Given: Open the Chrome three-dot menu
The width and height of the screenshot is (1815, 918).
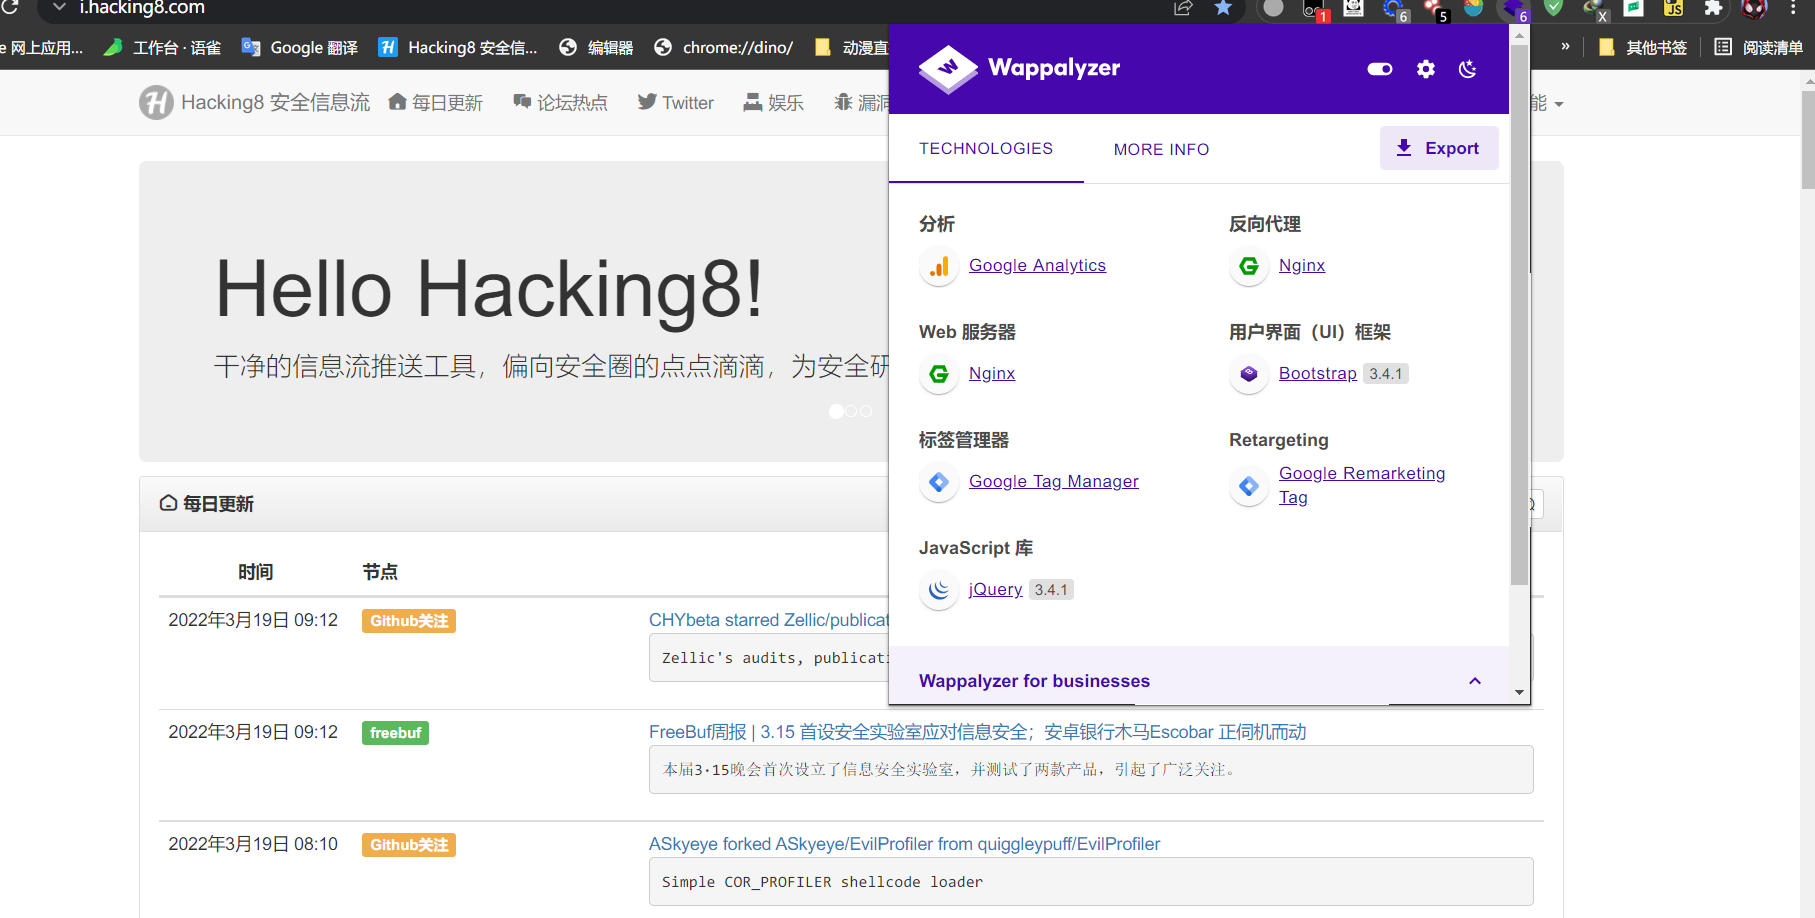Looking at the screenshot, I should (1794, 8).
